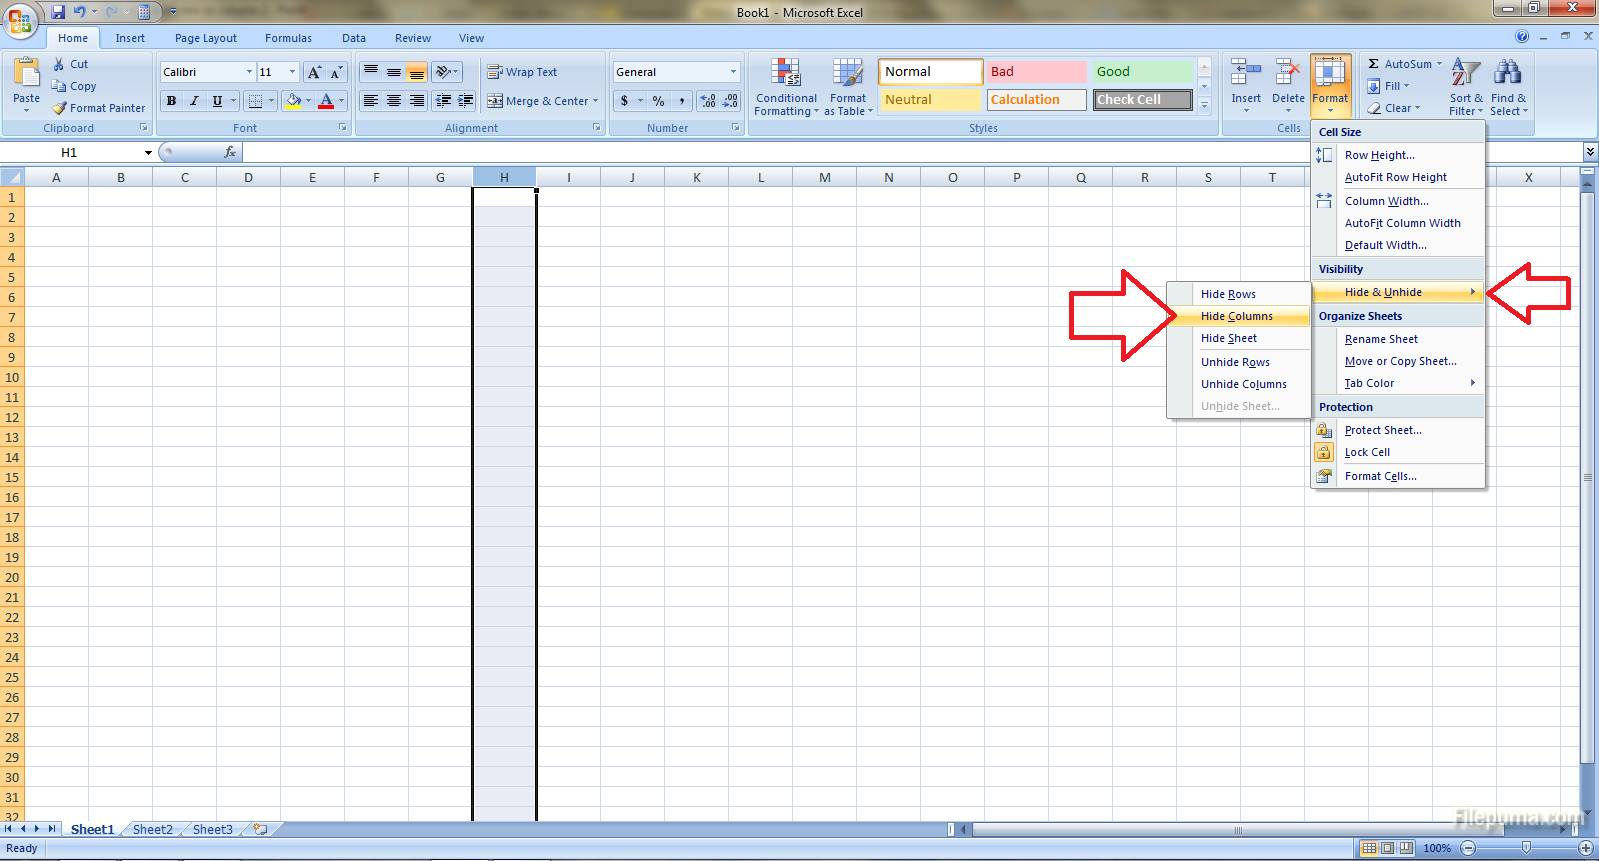1599x861 pixels.
Task: Select the Sheet2 worksheet tab
Action: point(152,829)
